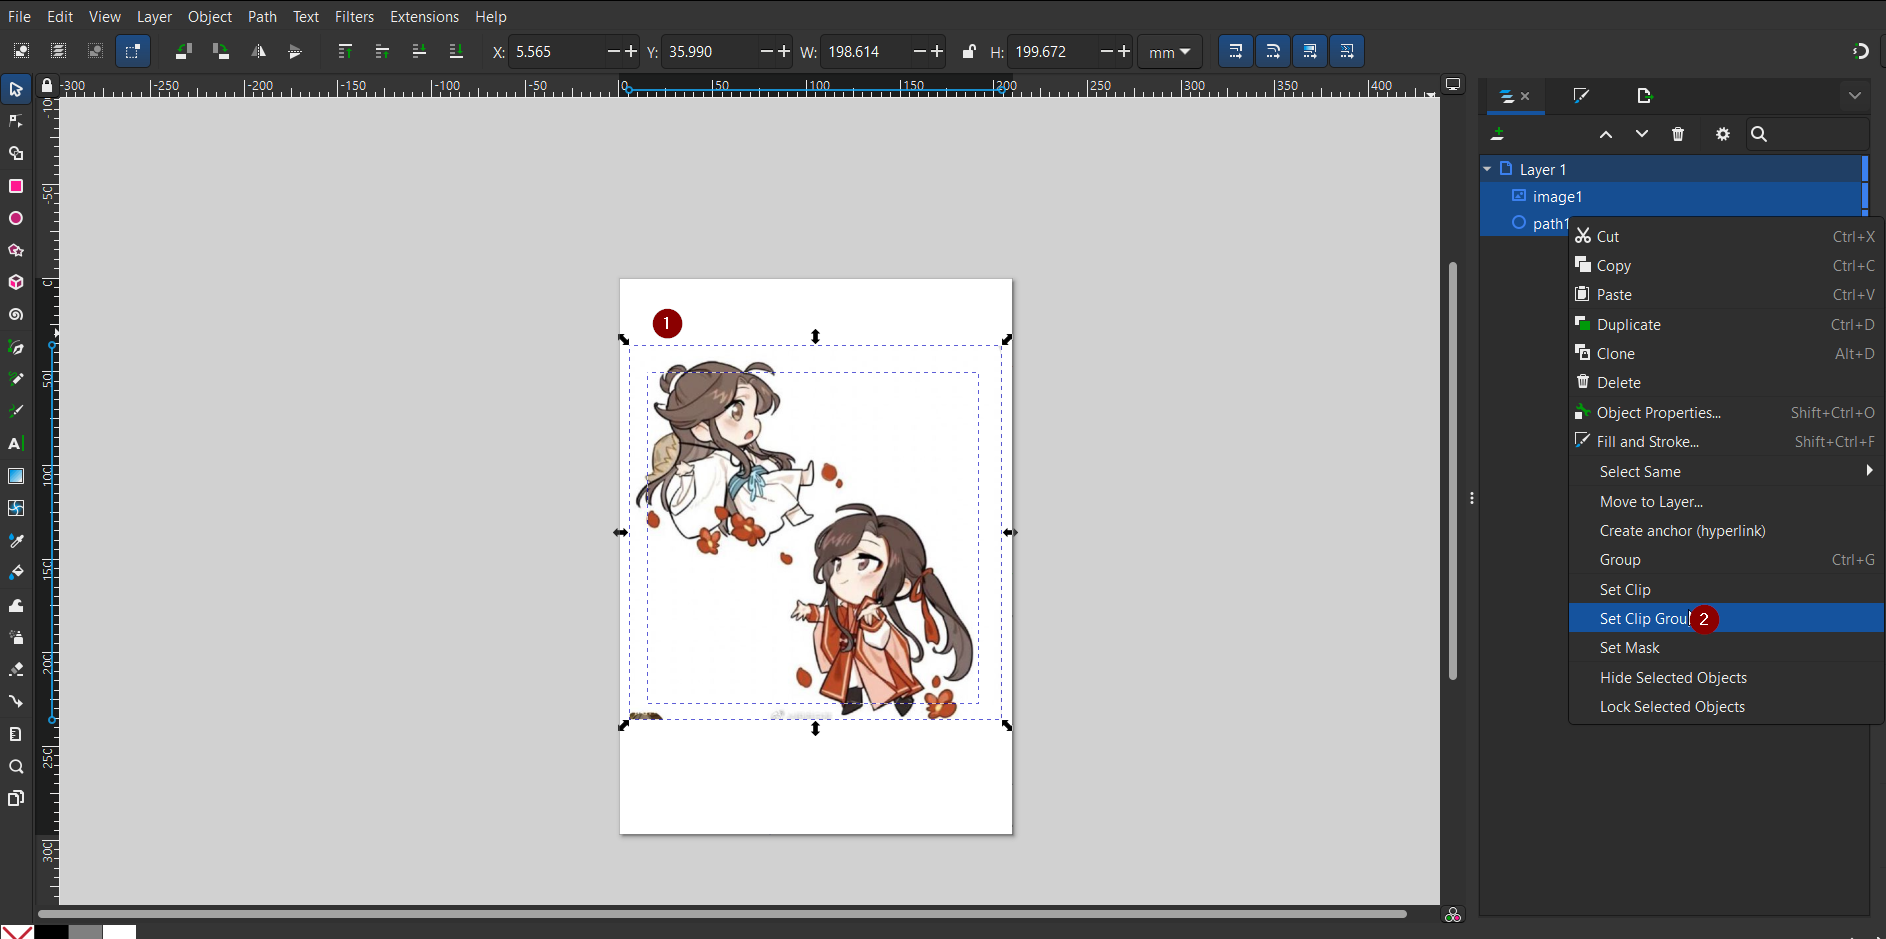Open the Filters menu

coord(354,17)
